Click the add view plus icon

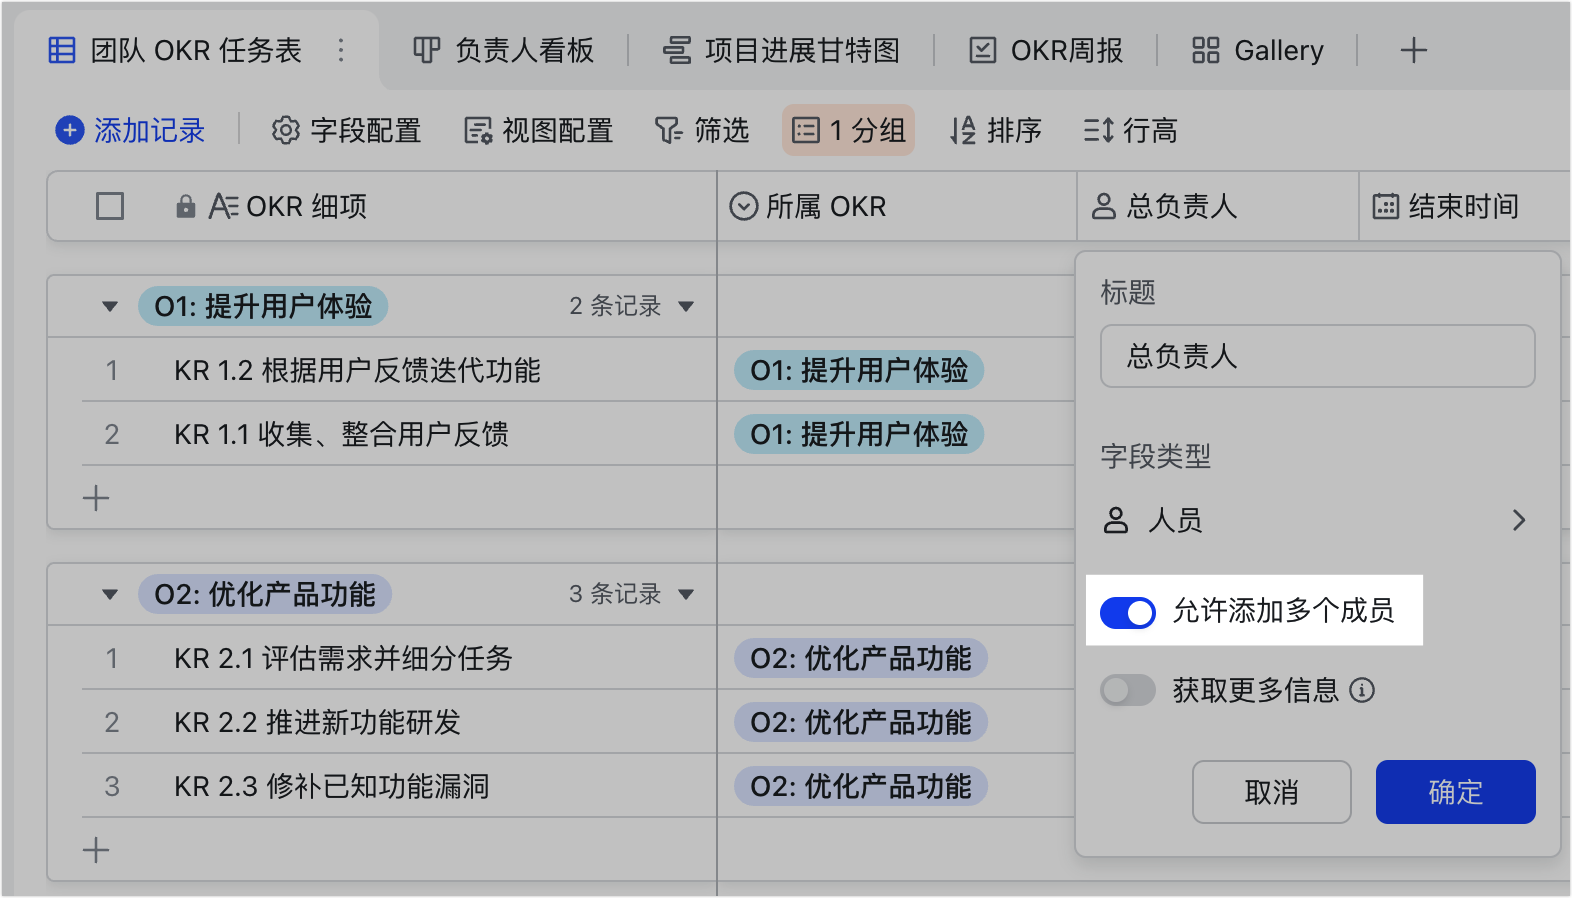point(1413,50)
